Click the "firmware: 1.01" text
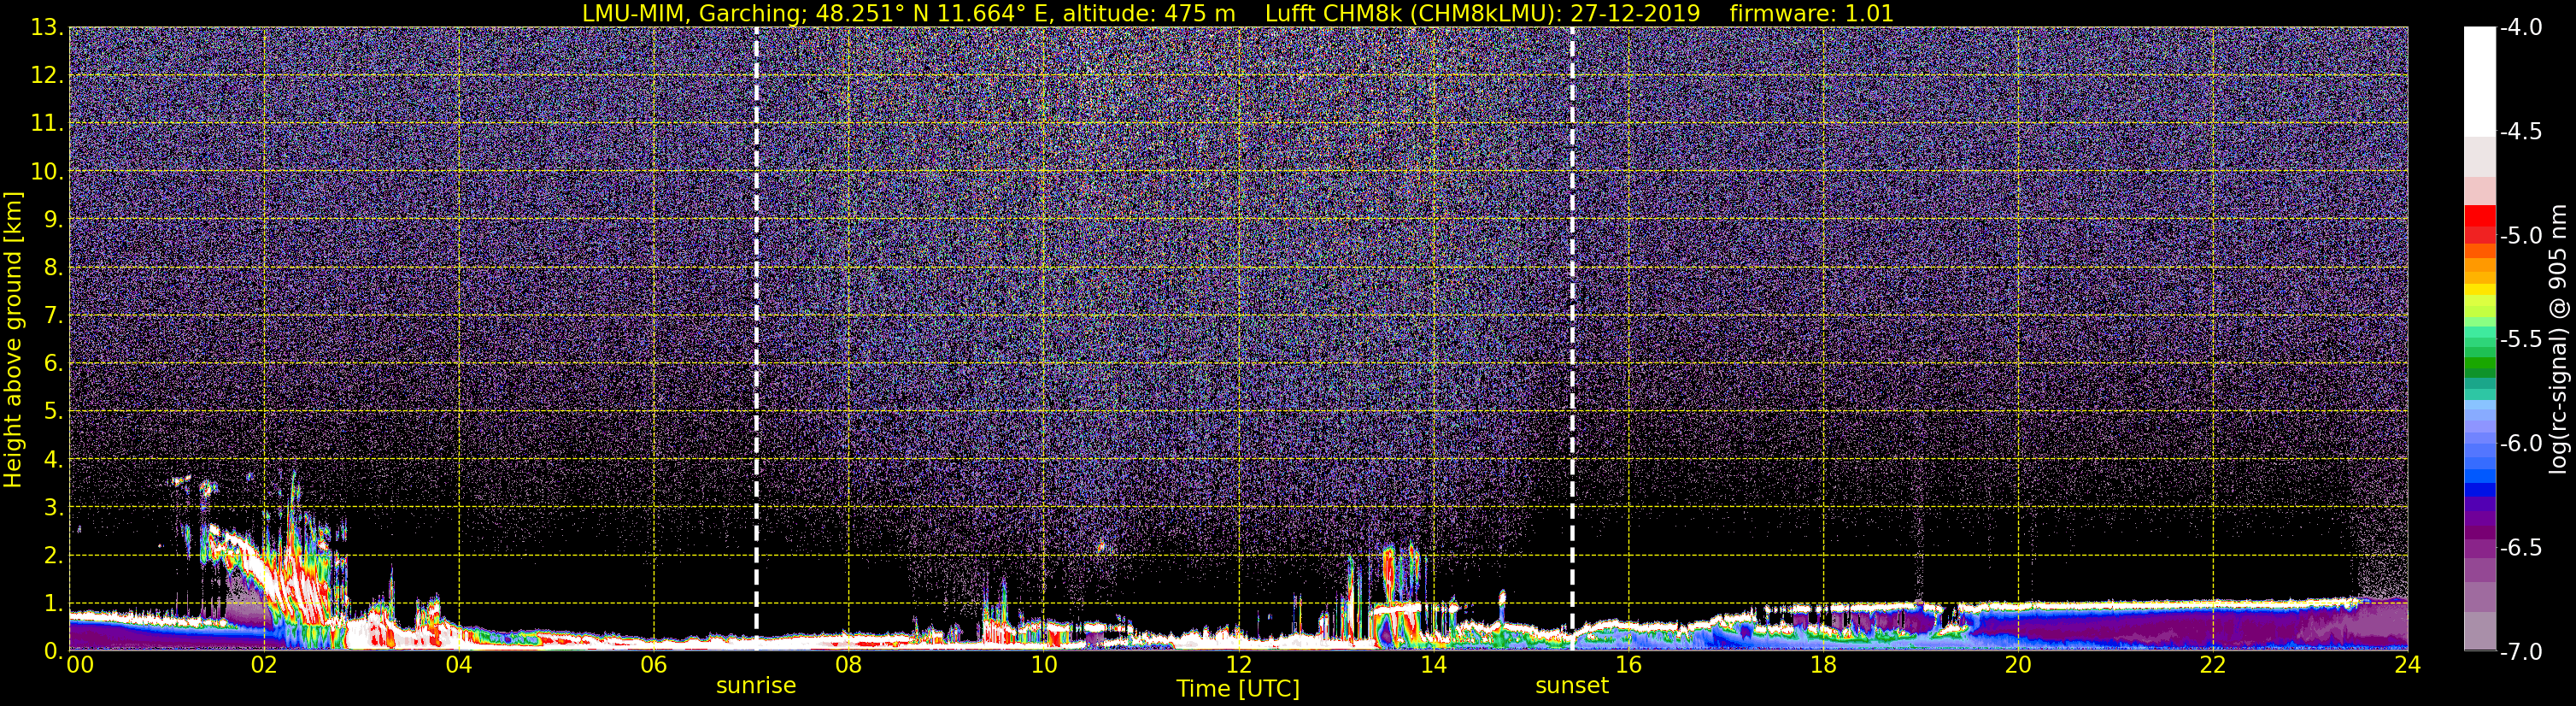Viewport: 2576px width, 706px height. point(1811,13)
